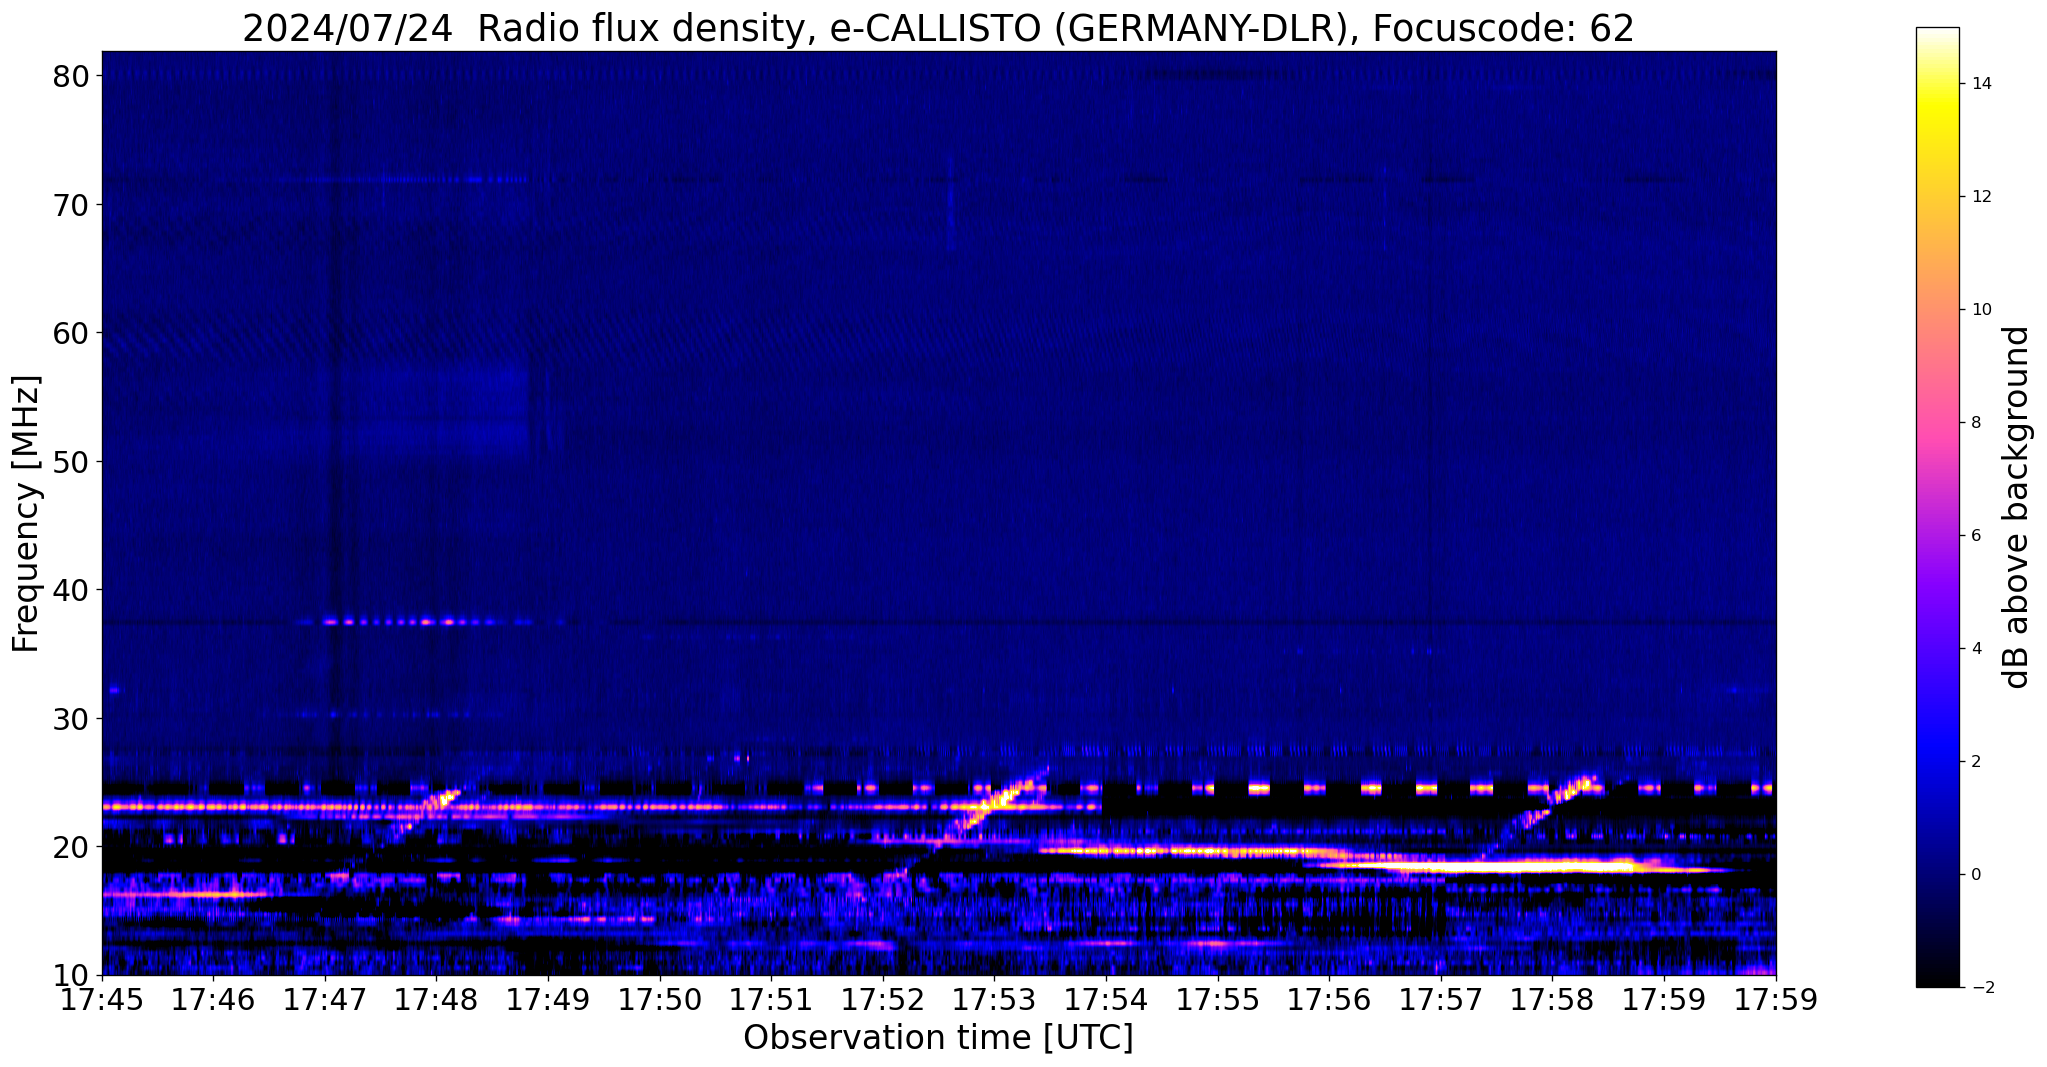Click the 17:51 time tick label

(772, 1000)
